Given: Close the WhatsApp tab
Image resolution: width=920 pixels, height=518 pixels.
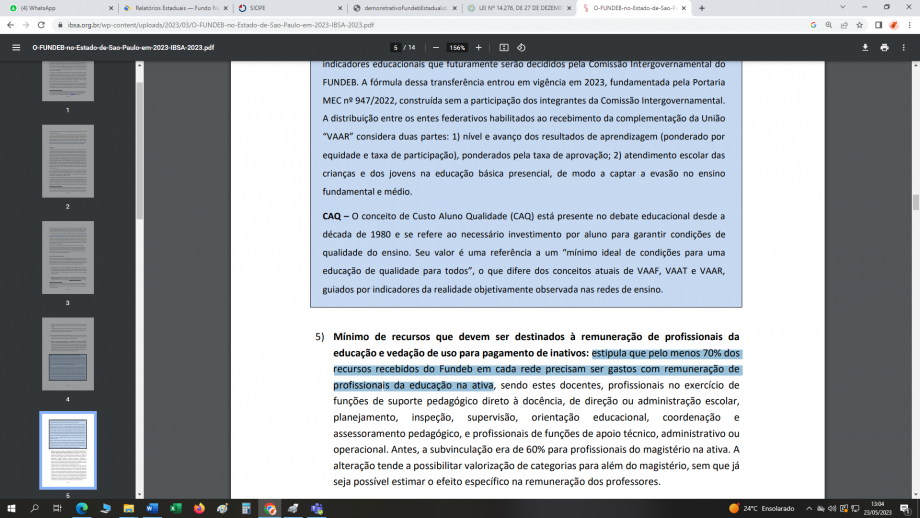Looking at the screenshot, I should coord(111,8).
